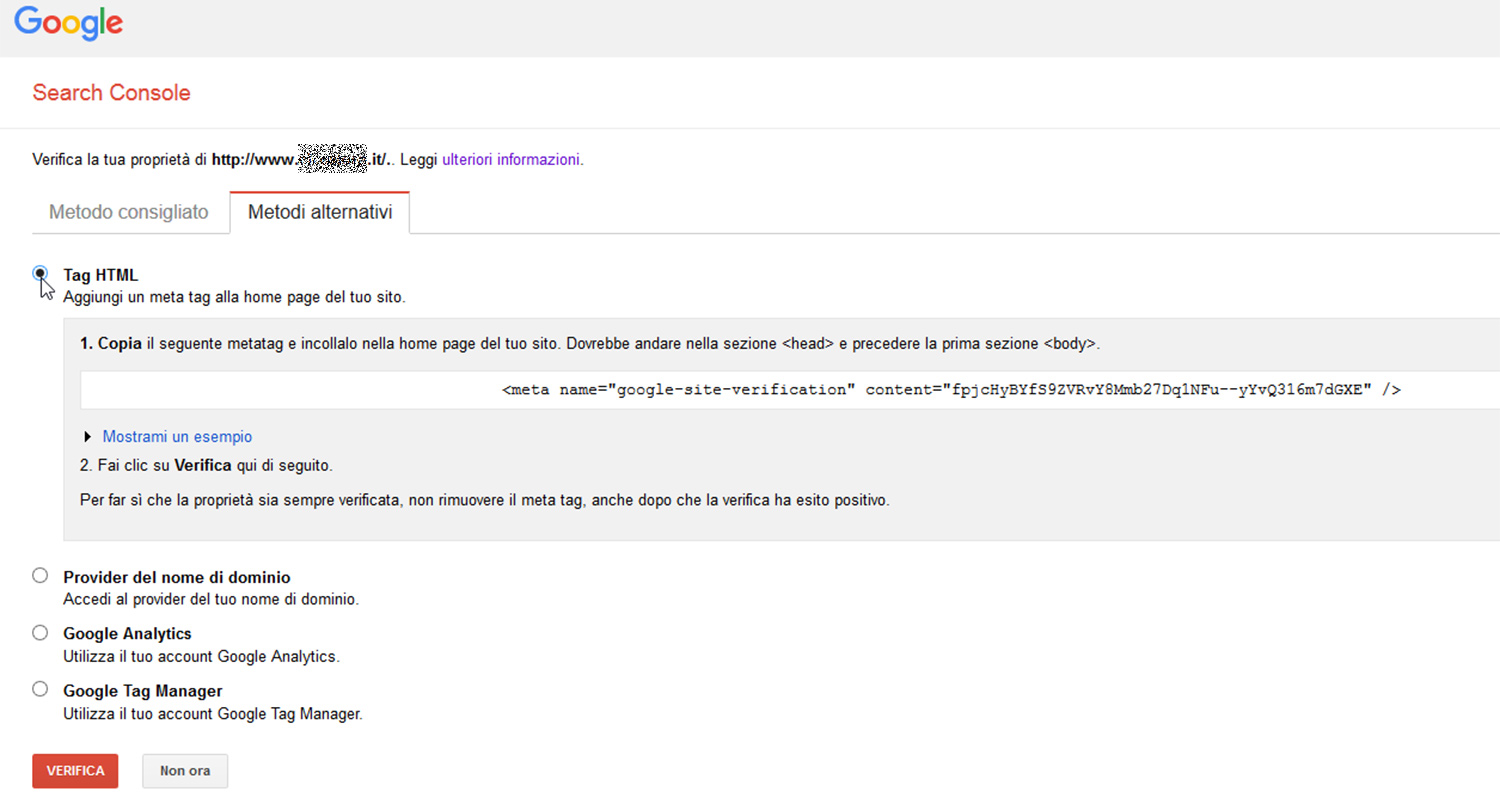Click the 'Mostrami un esempio' link
Screen dimensions: 1500x804
pos(177,437)
